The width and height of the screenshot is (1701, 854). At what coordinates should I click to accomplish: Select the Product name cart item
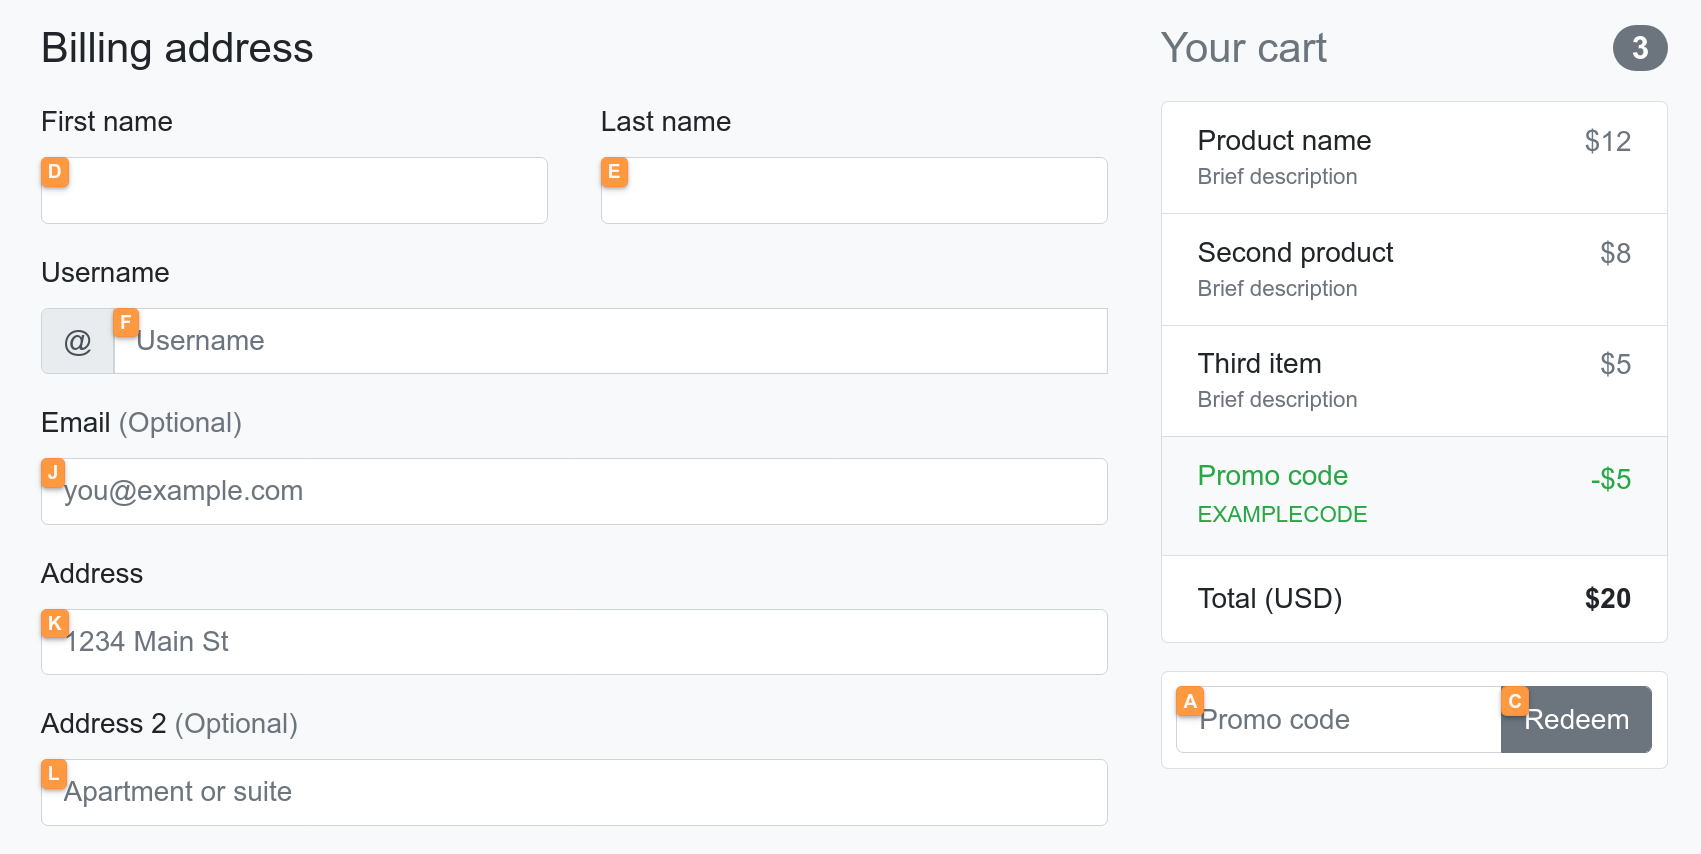1284,141
